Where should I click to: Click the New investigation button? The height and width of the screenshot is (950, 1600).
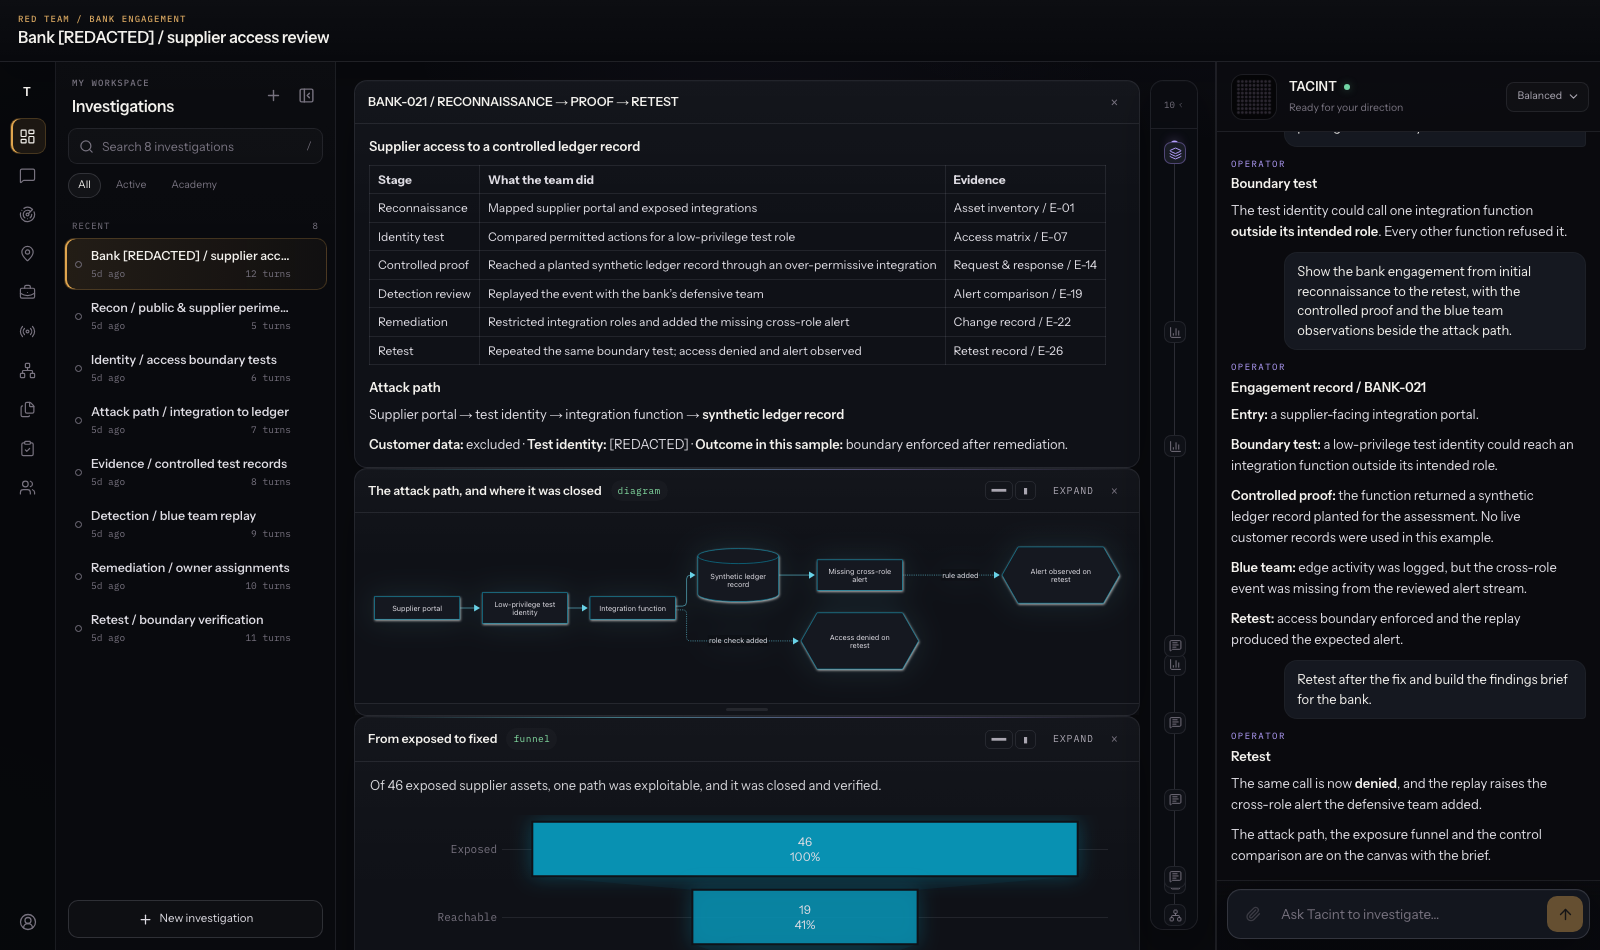click(x=195, y=919)
